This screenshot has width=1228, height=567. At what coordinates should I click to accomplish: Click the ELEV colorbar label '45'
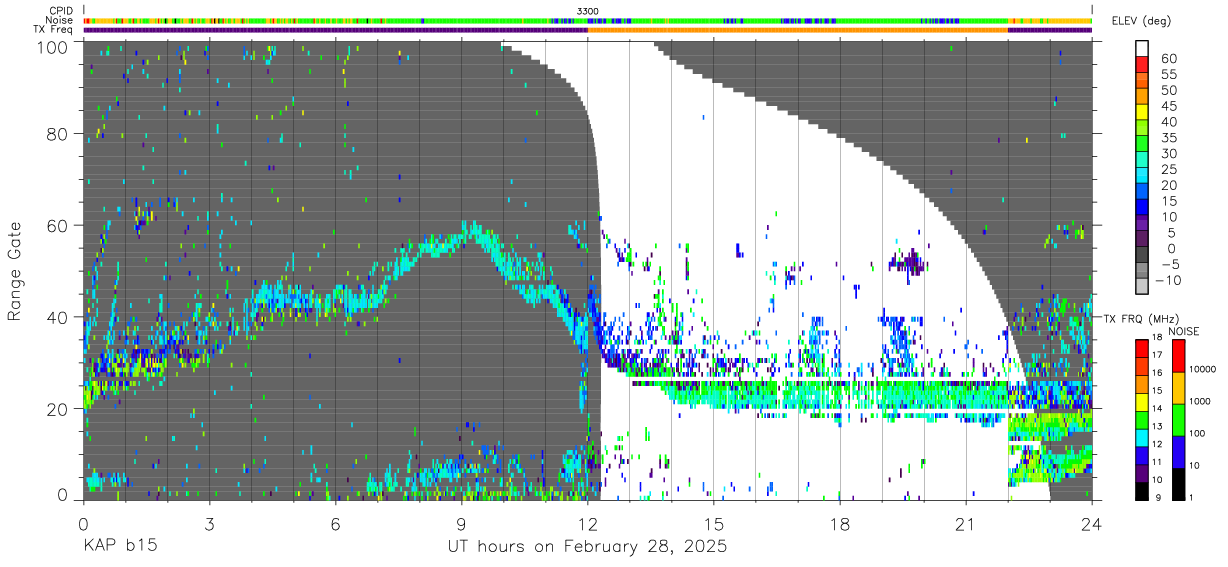(1168, 106)
